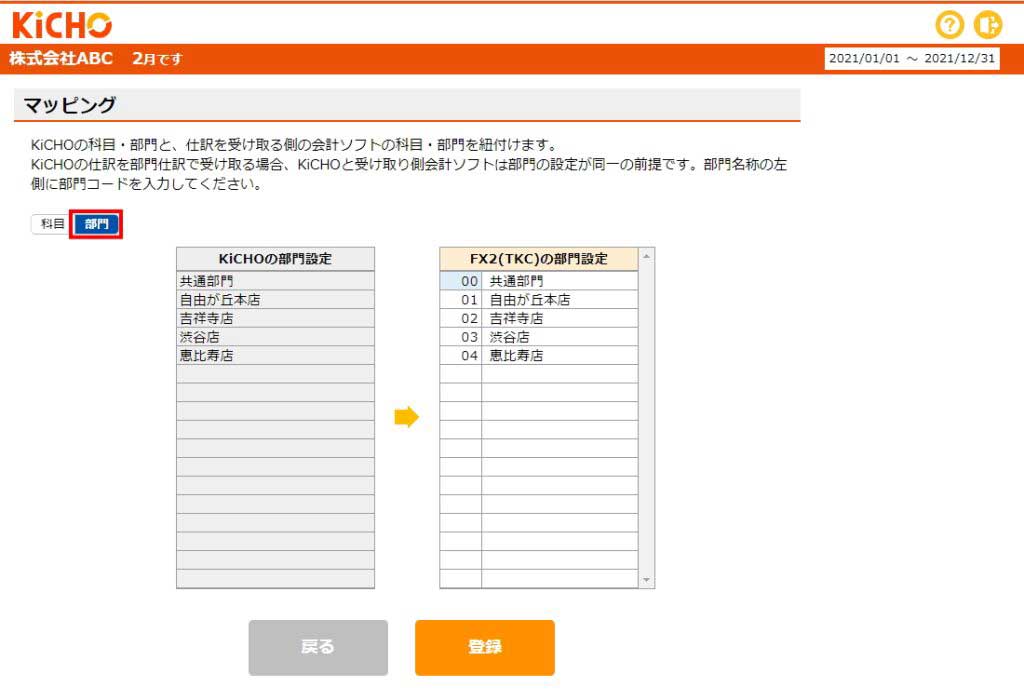
Task: Click the code field containing 01
Action: (x=461, y=300)
